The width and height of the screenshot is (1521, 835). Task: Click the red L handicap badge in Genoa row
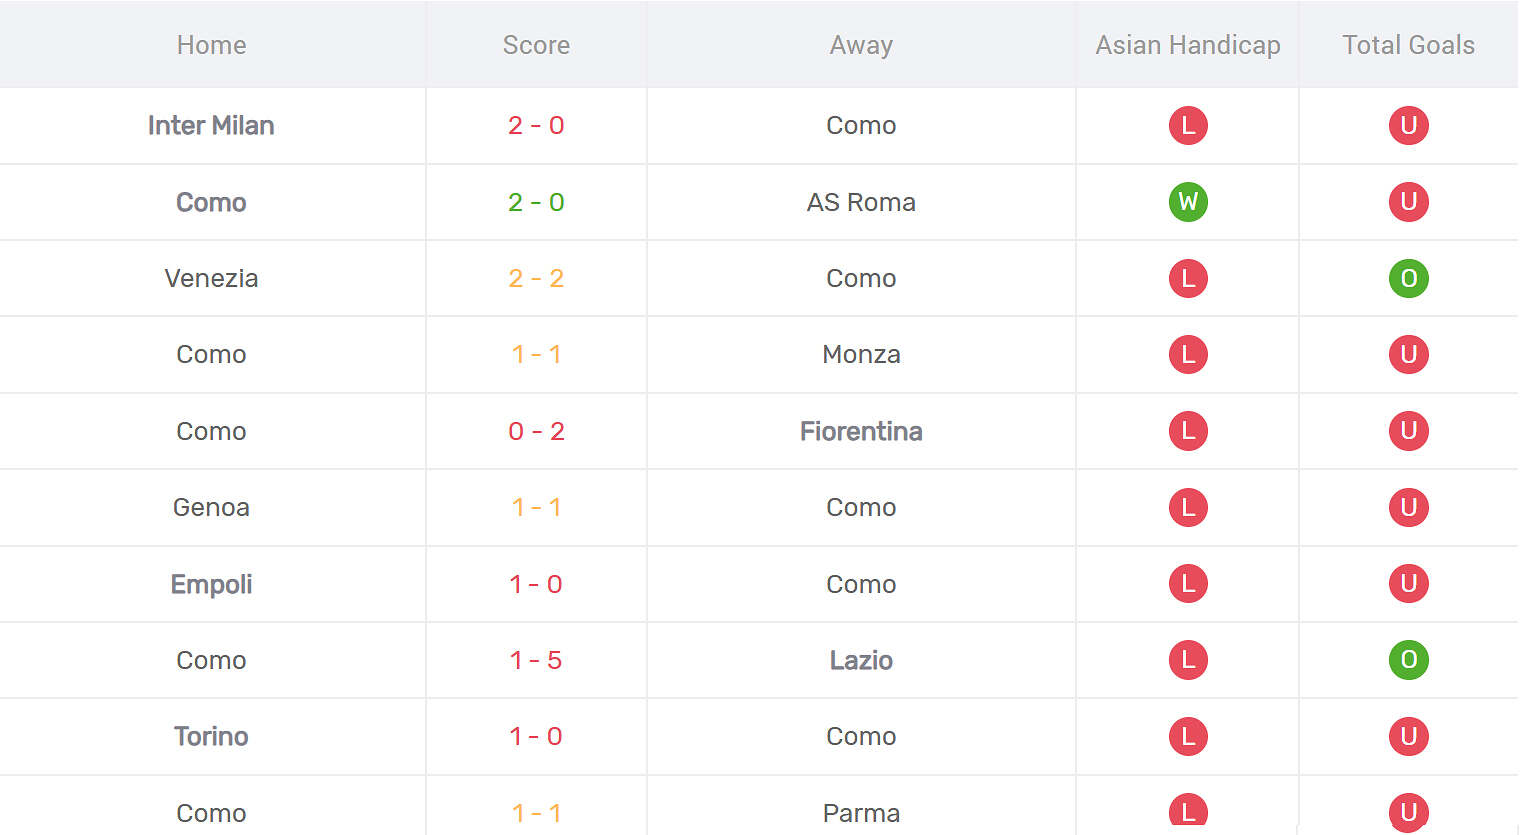tap(1188, 507)
